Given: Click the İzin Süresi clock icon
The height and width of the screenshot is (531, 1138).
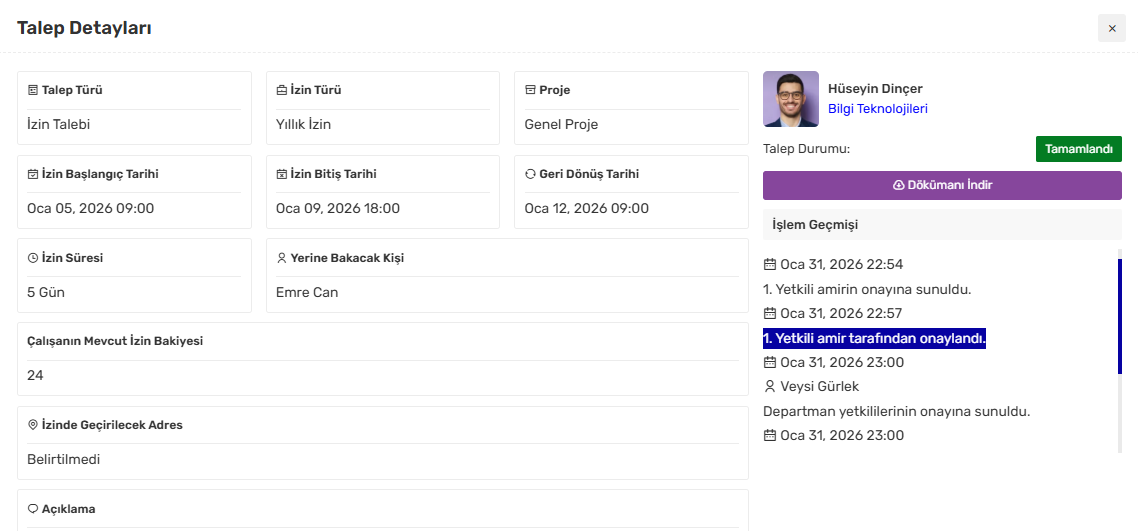Looking at the screenshot, I should pos(33,258).
